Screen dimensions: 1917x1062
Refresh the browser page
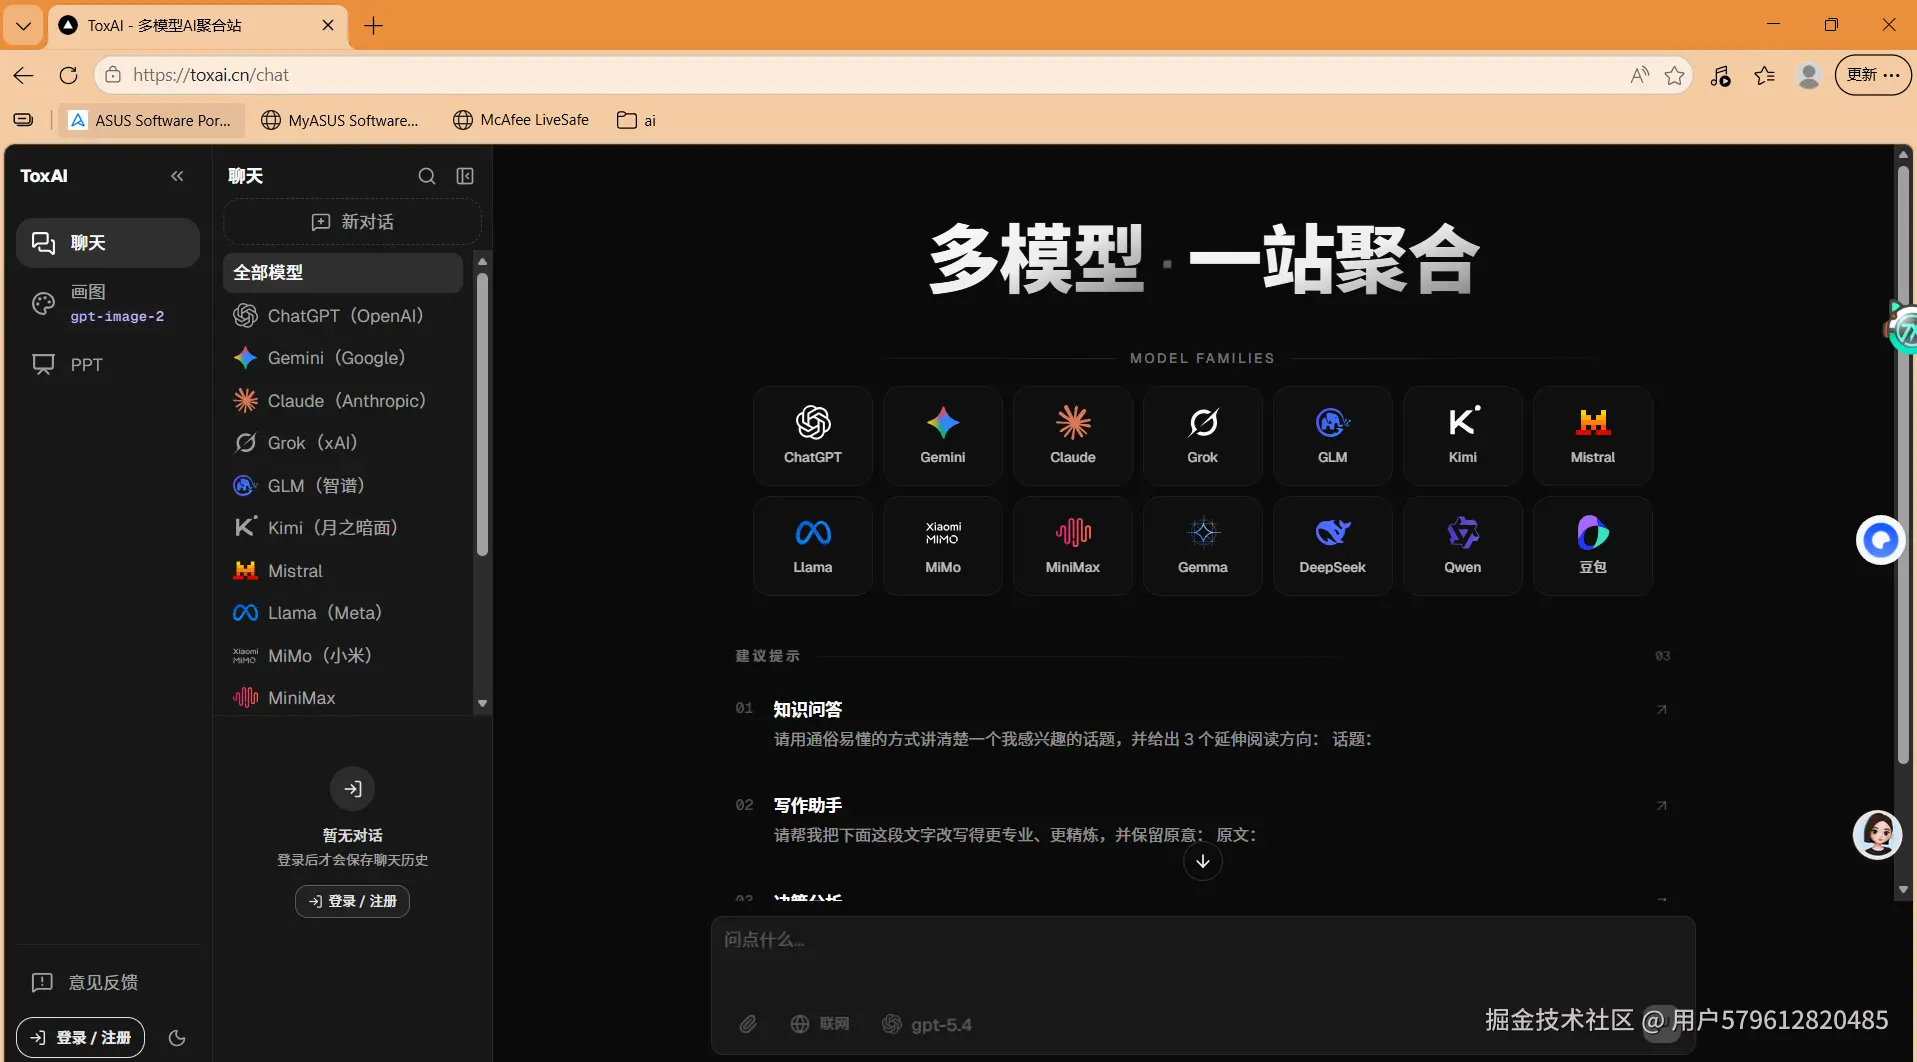68,75
